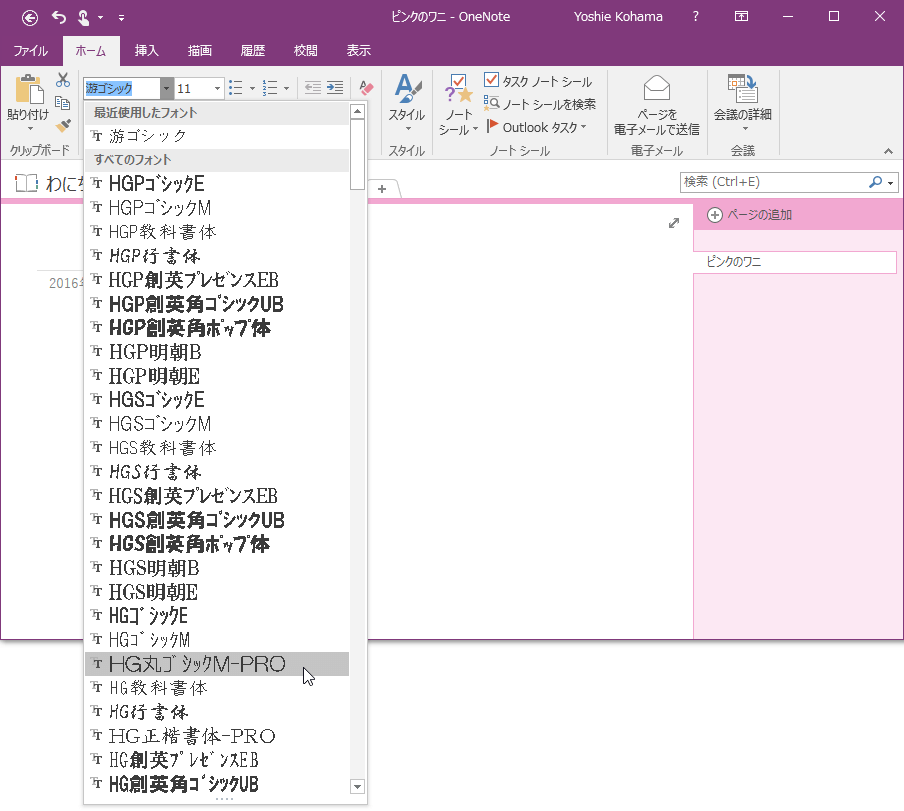904x811 pixels.
Task: Decrease indent with outdent icon
Action: pos(312,88)
